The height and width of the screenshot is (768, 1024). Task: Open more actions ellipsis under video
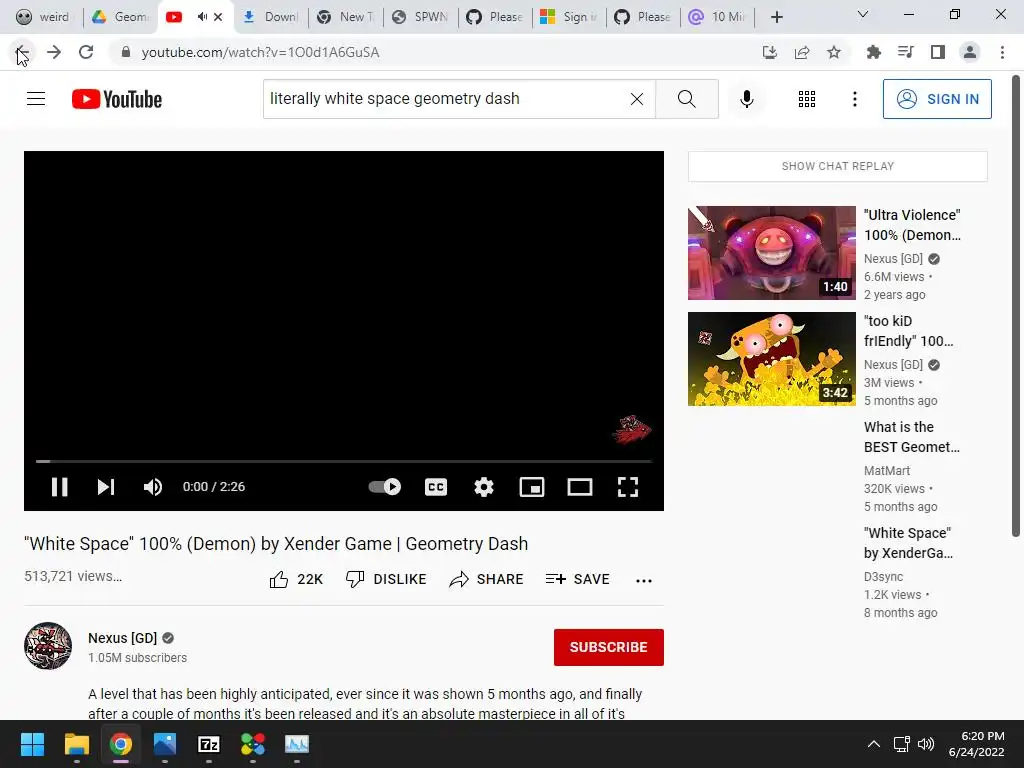point(643,581)
